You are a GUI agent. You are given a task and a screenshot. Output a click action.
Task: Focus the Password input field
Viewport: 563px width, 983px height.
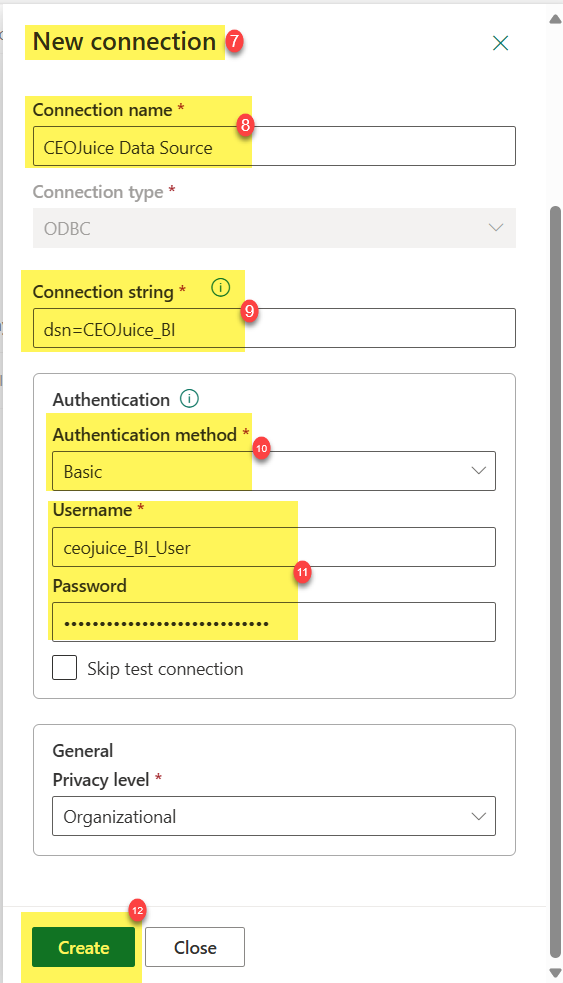[274, 622]
